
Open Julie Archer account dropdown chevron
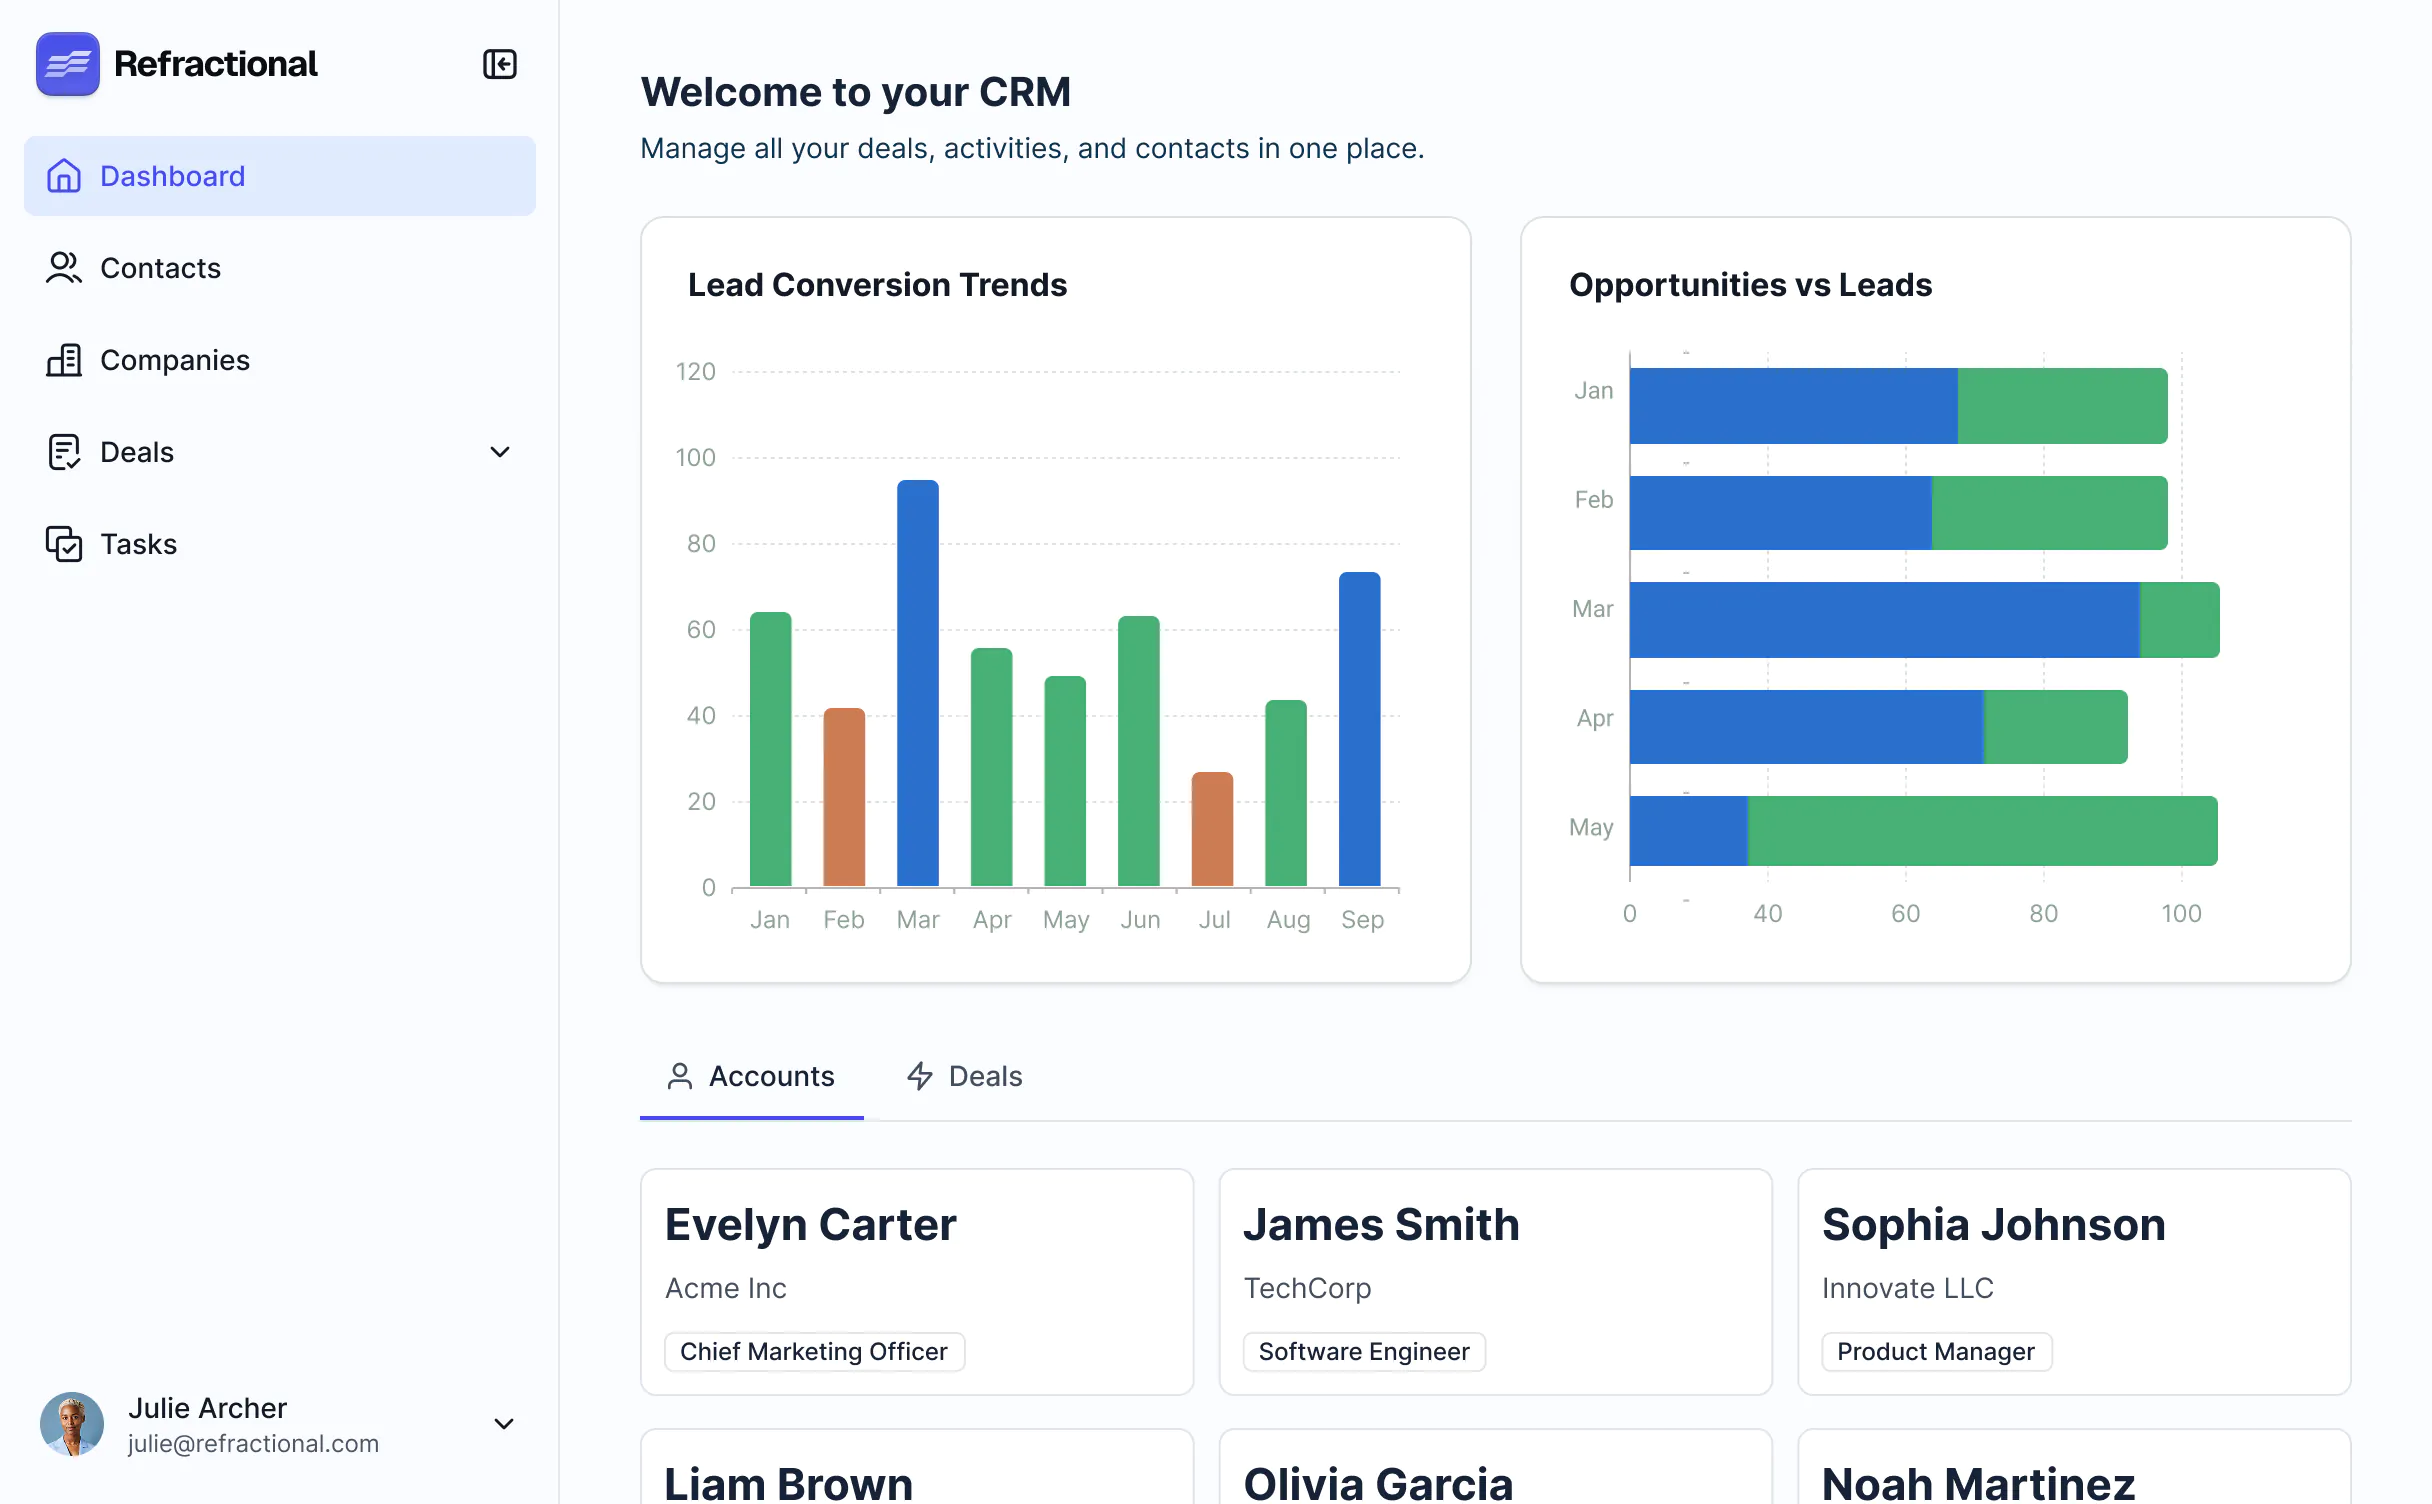tap(504, 1423)
